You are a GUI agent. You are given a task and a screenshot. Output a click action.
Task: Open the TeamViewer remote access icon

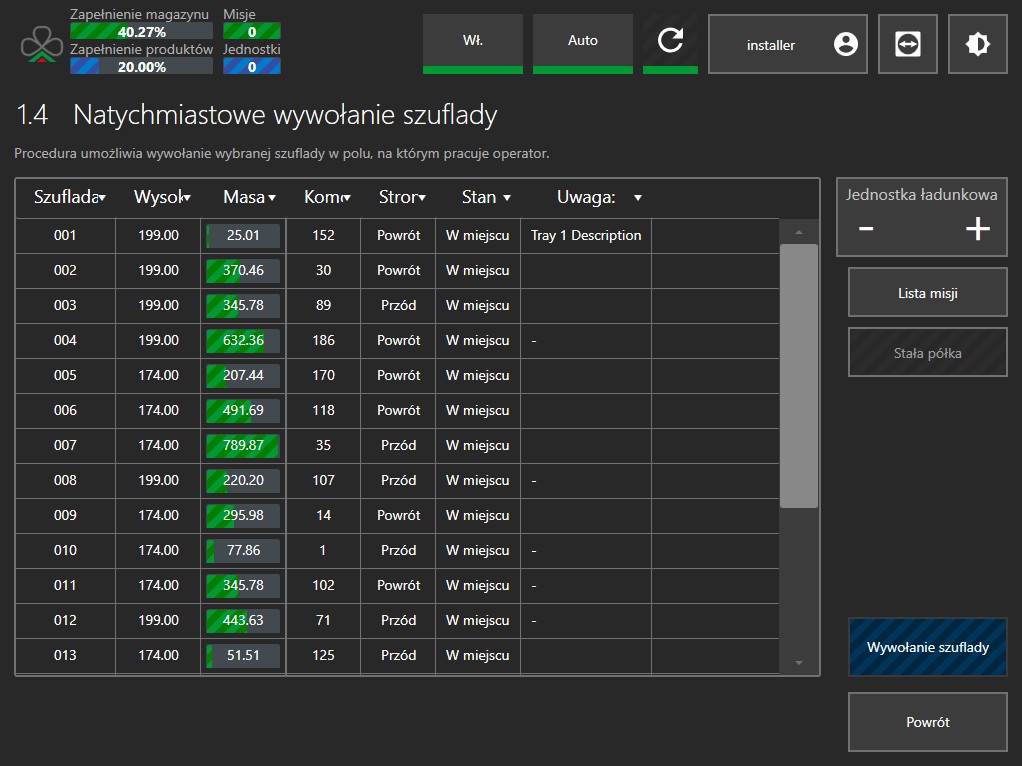pos(907,44)
